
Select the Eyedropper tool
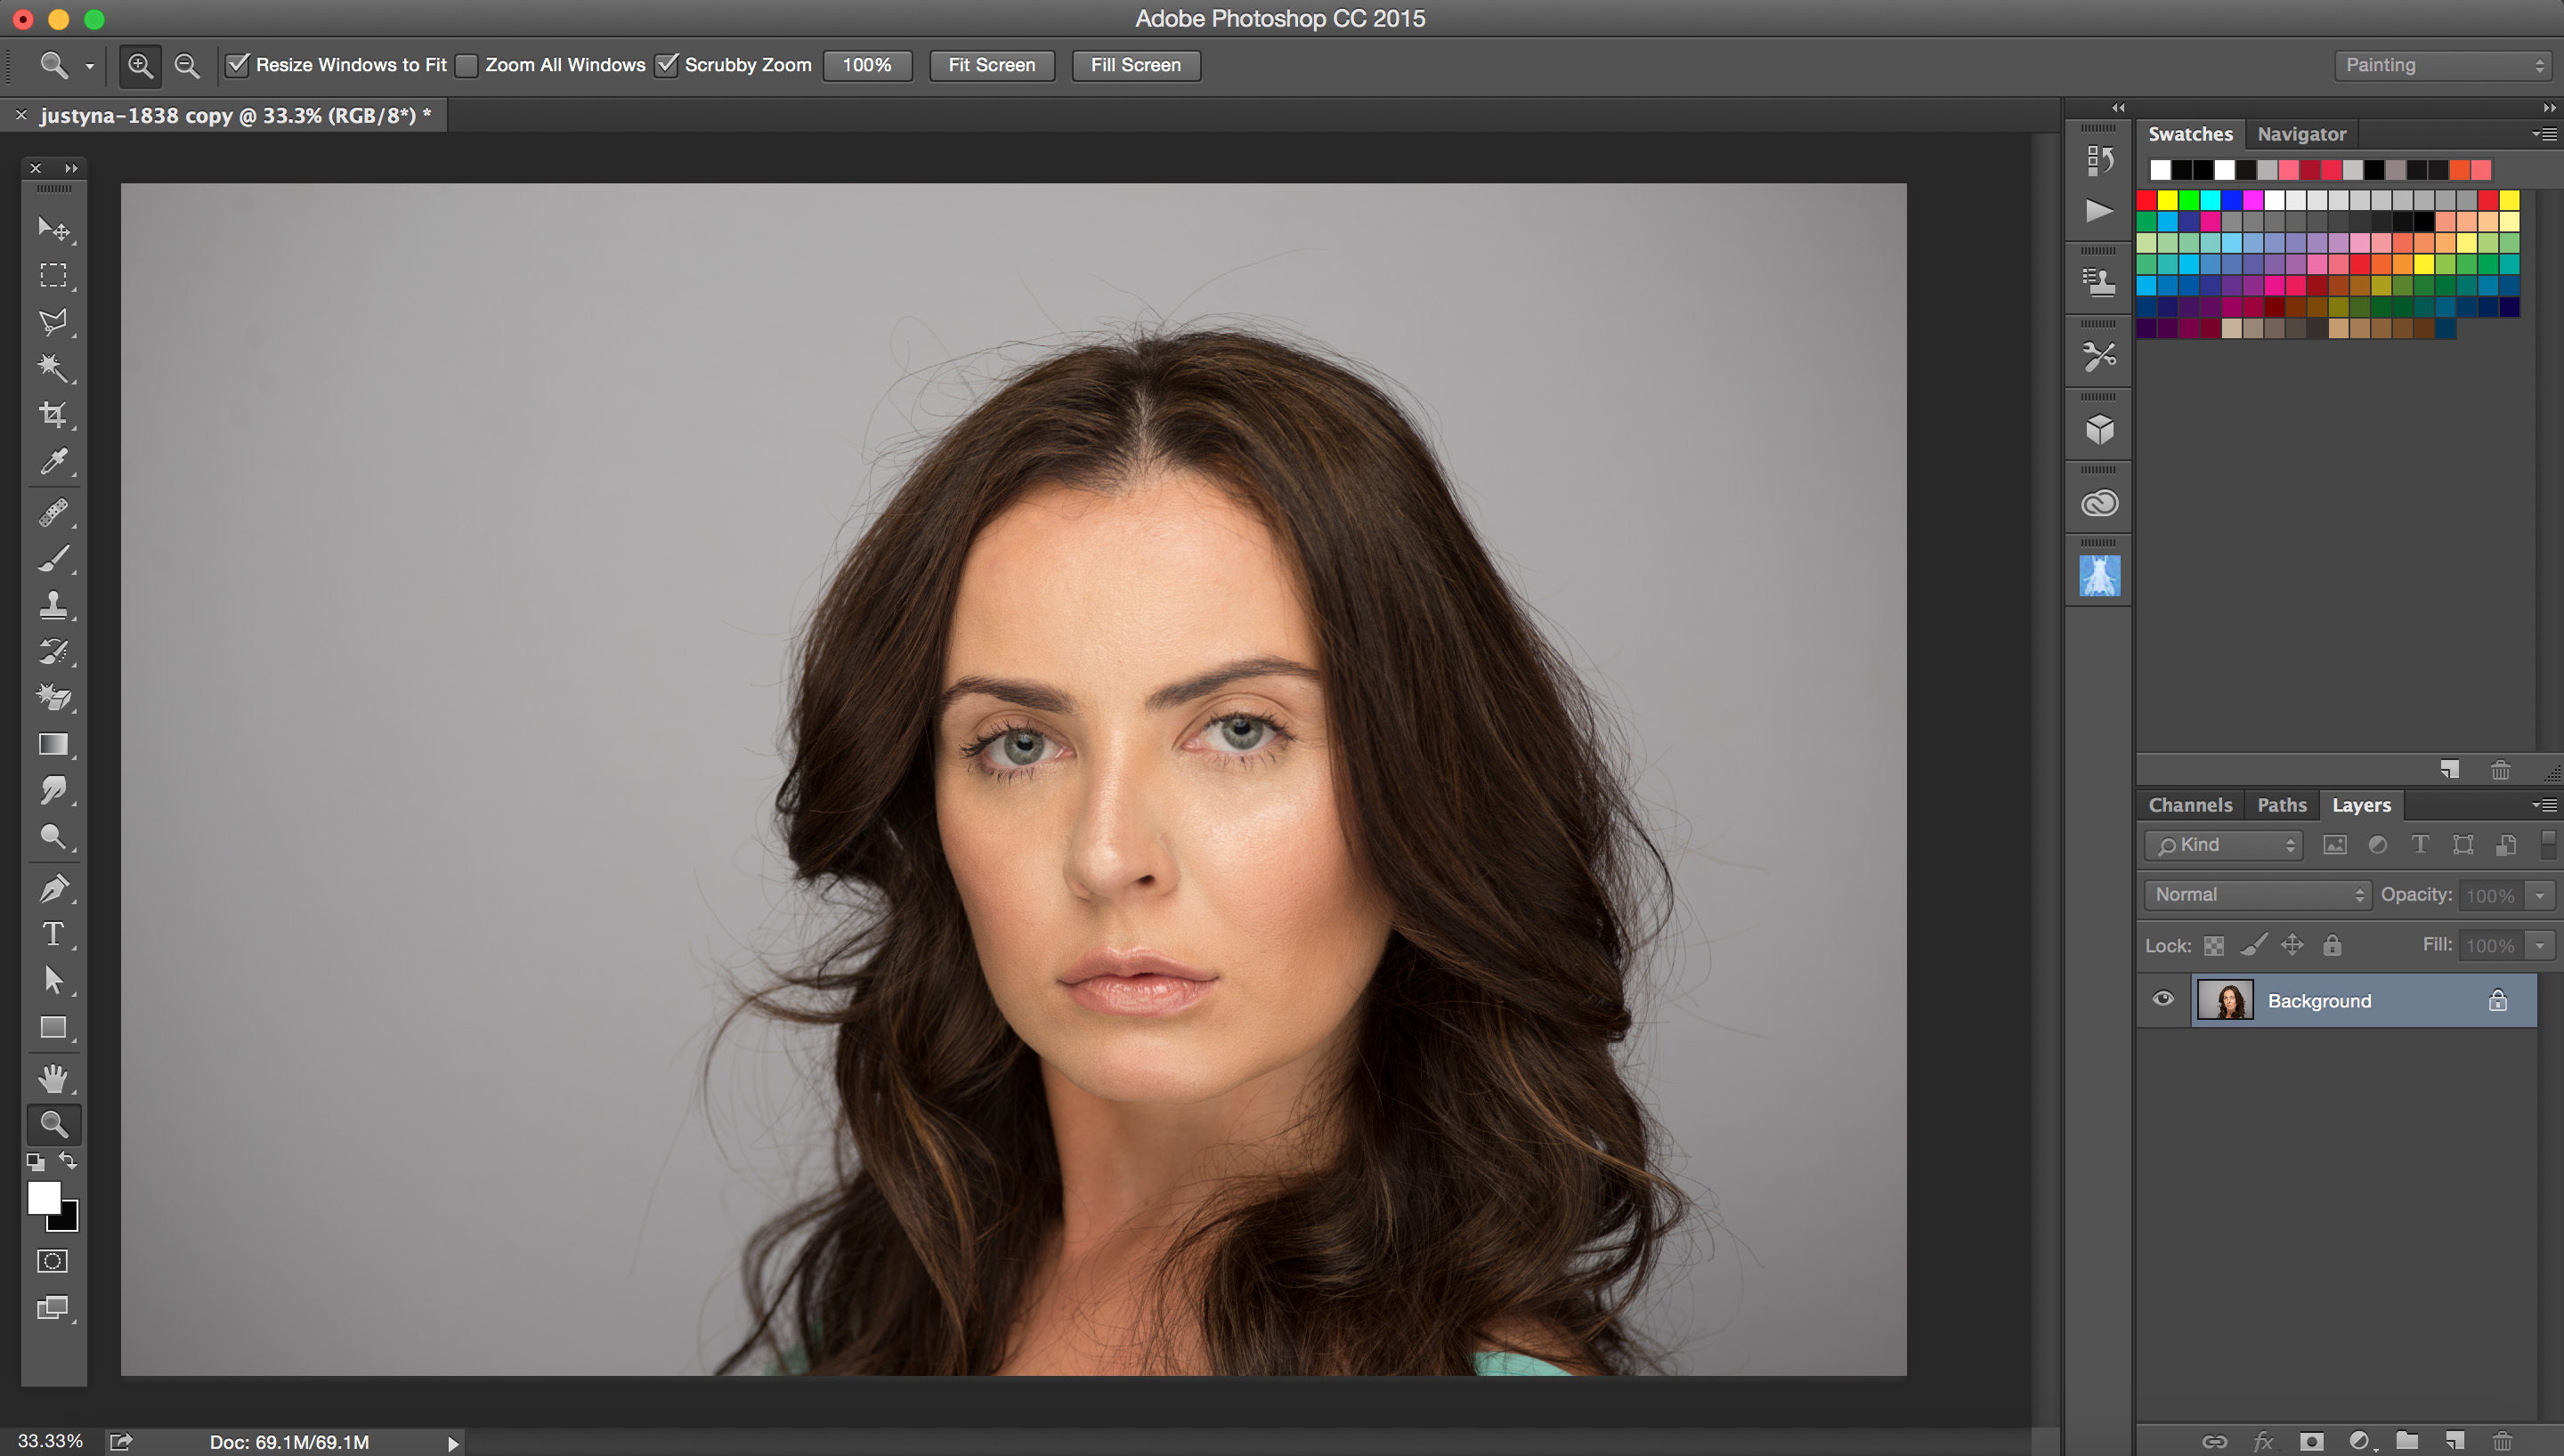pyautogui.click(x=53, y=463)
